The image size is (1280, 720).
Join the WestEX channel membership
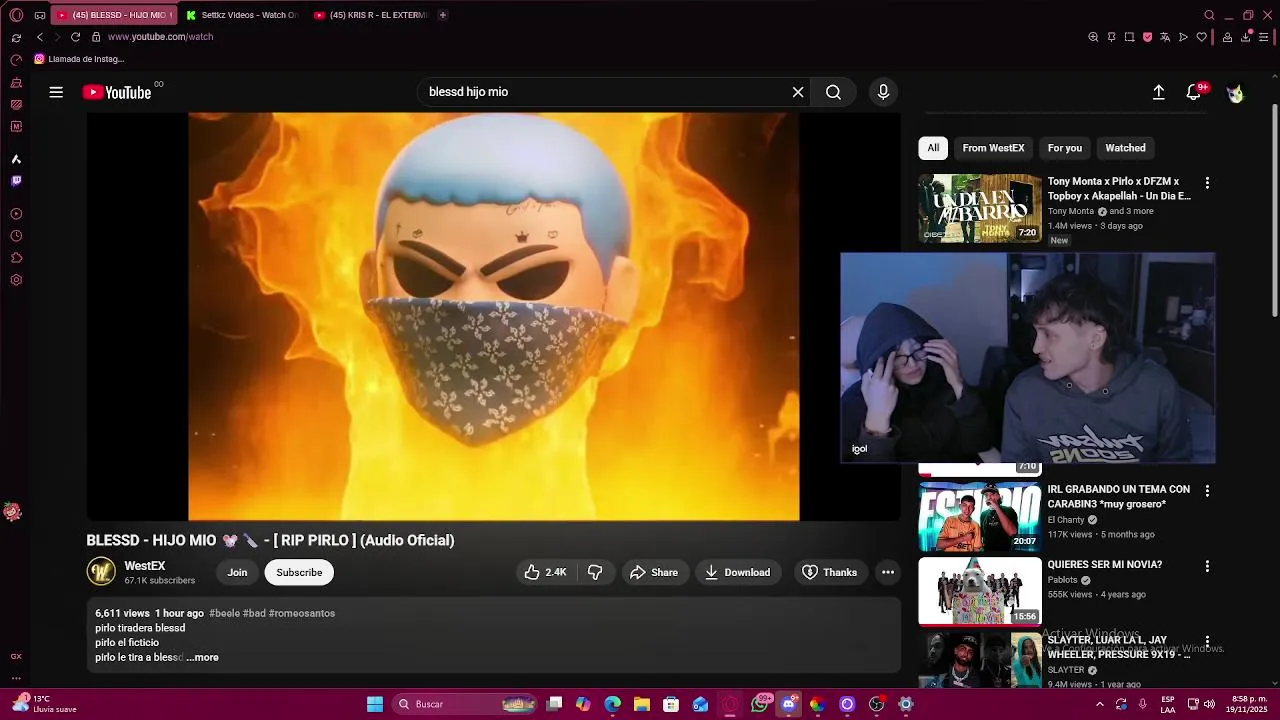point(237,572)
